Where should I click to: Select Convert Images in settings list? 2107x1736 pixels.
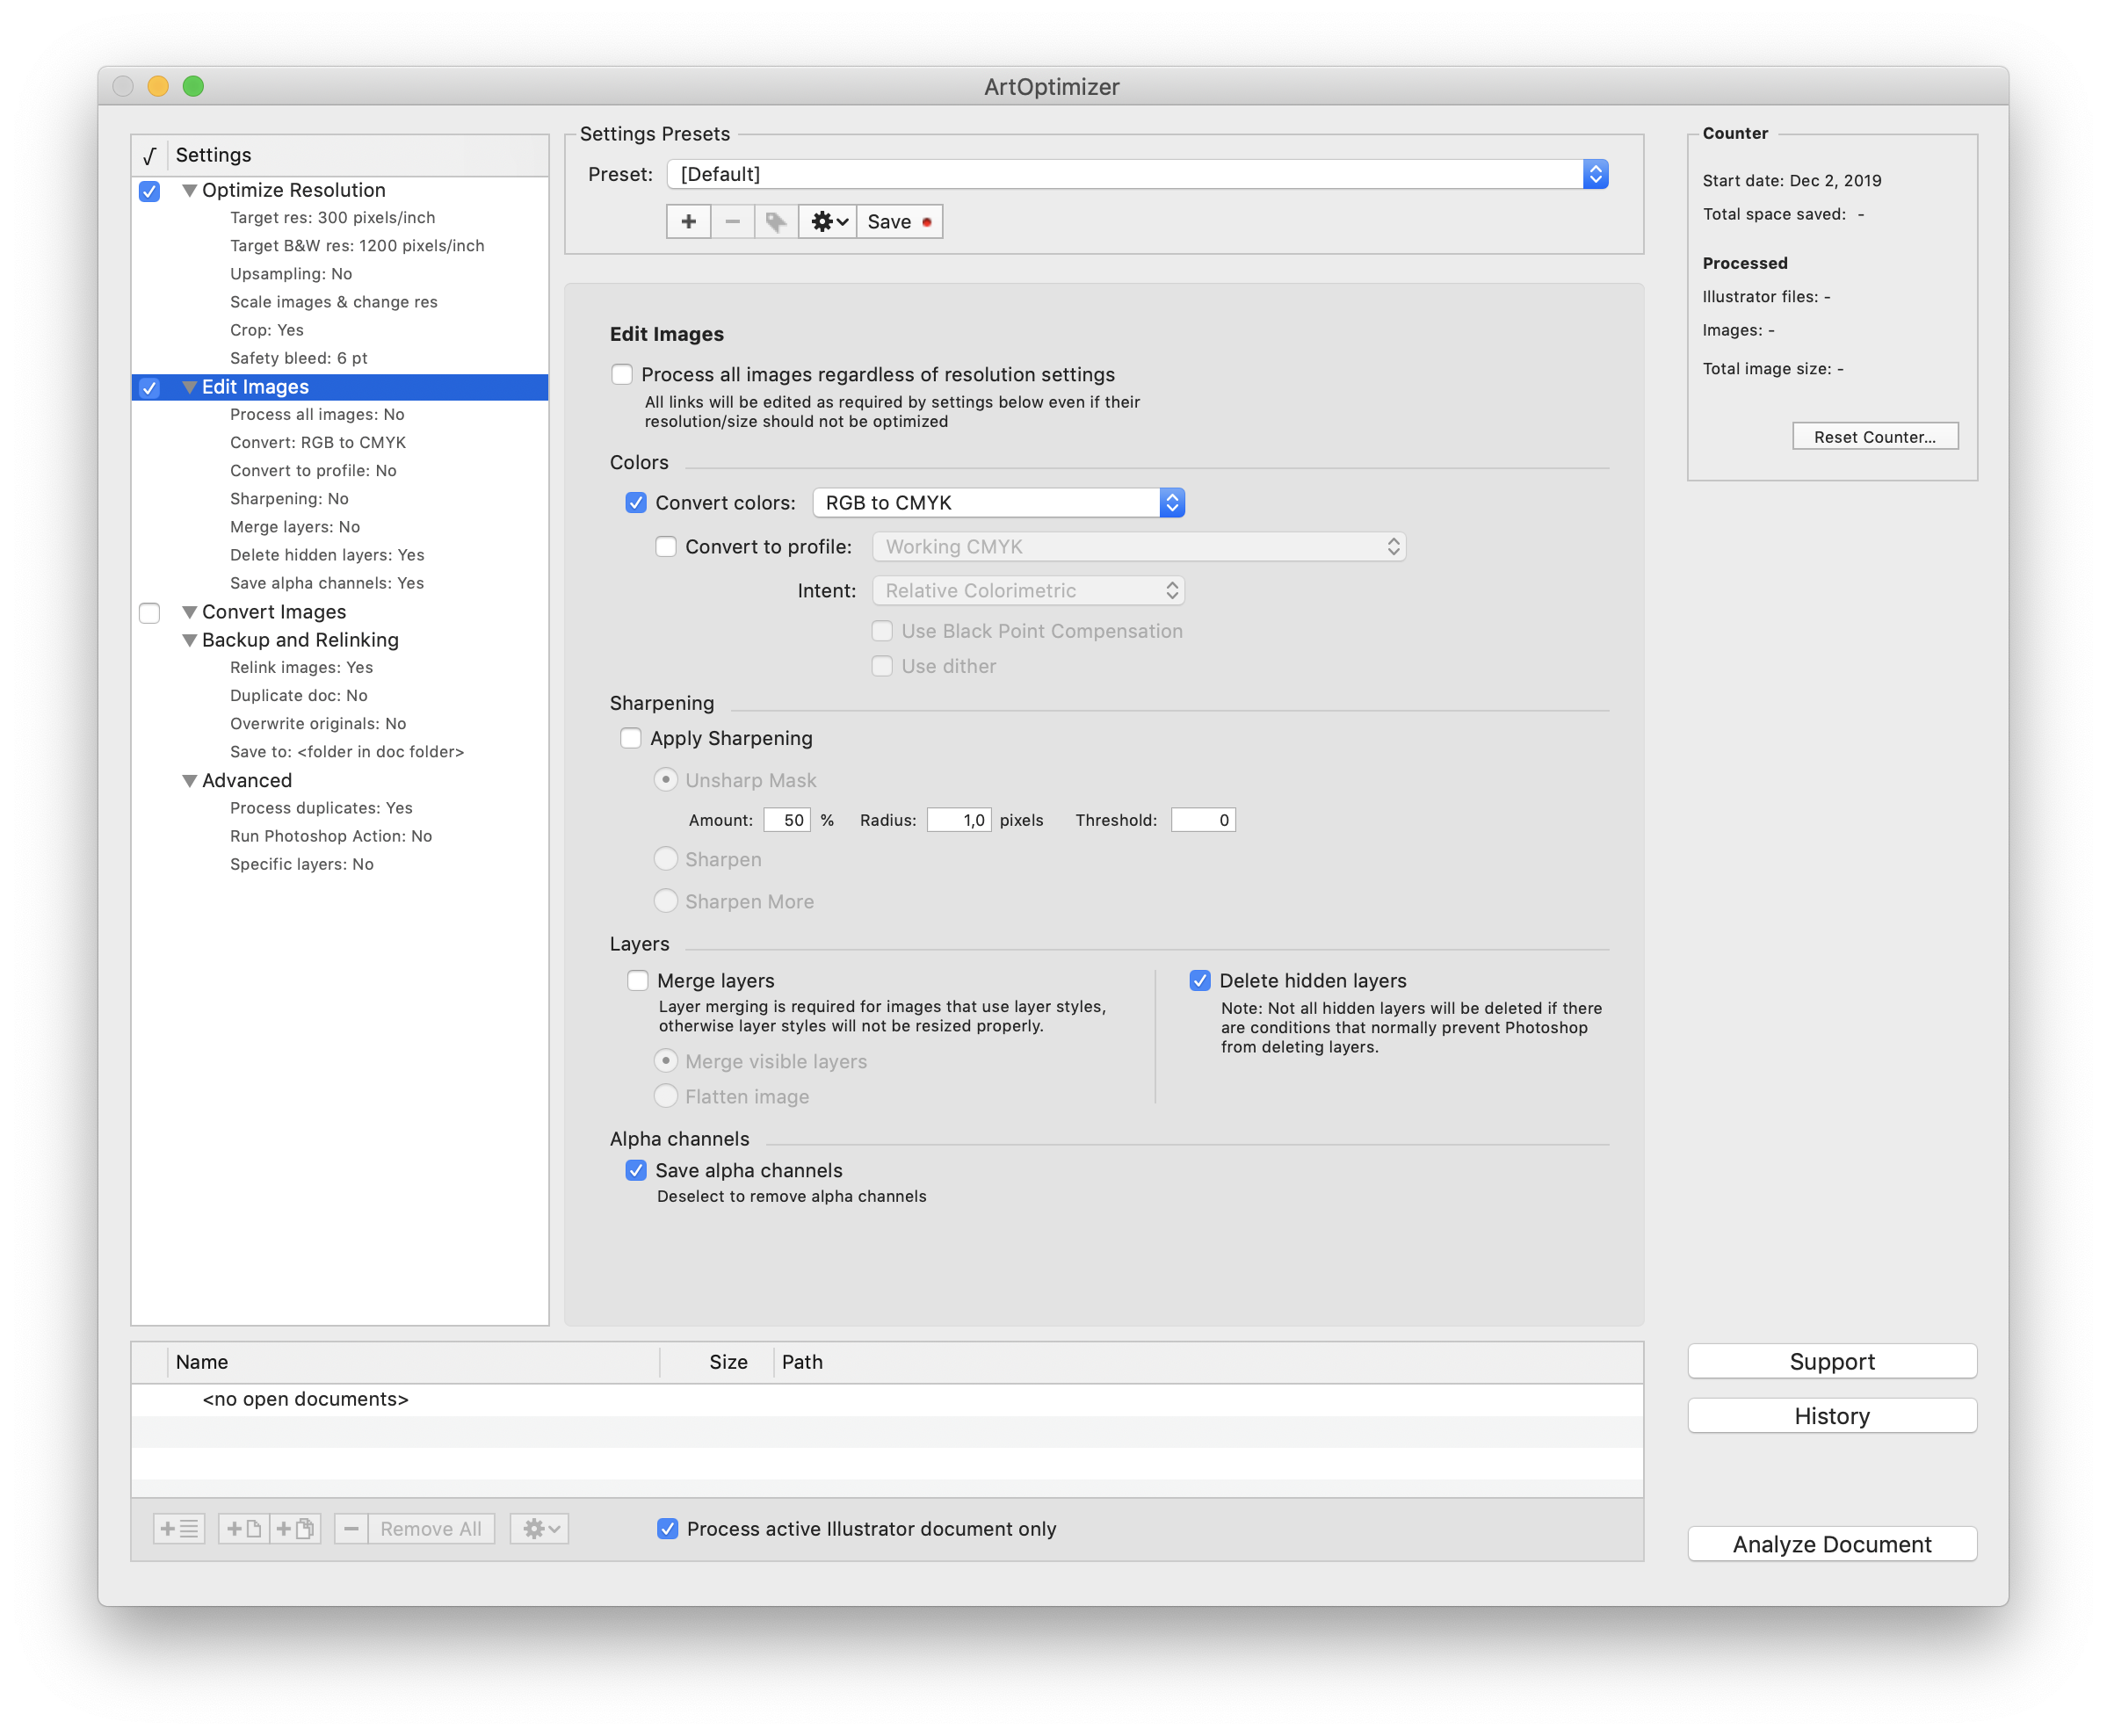[x=274, y=612]
